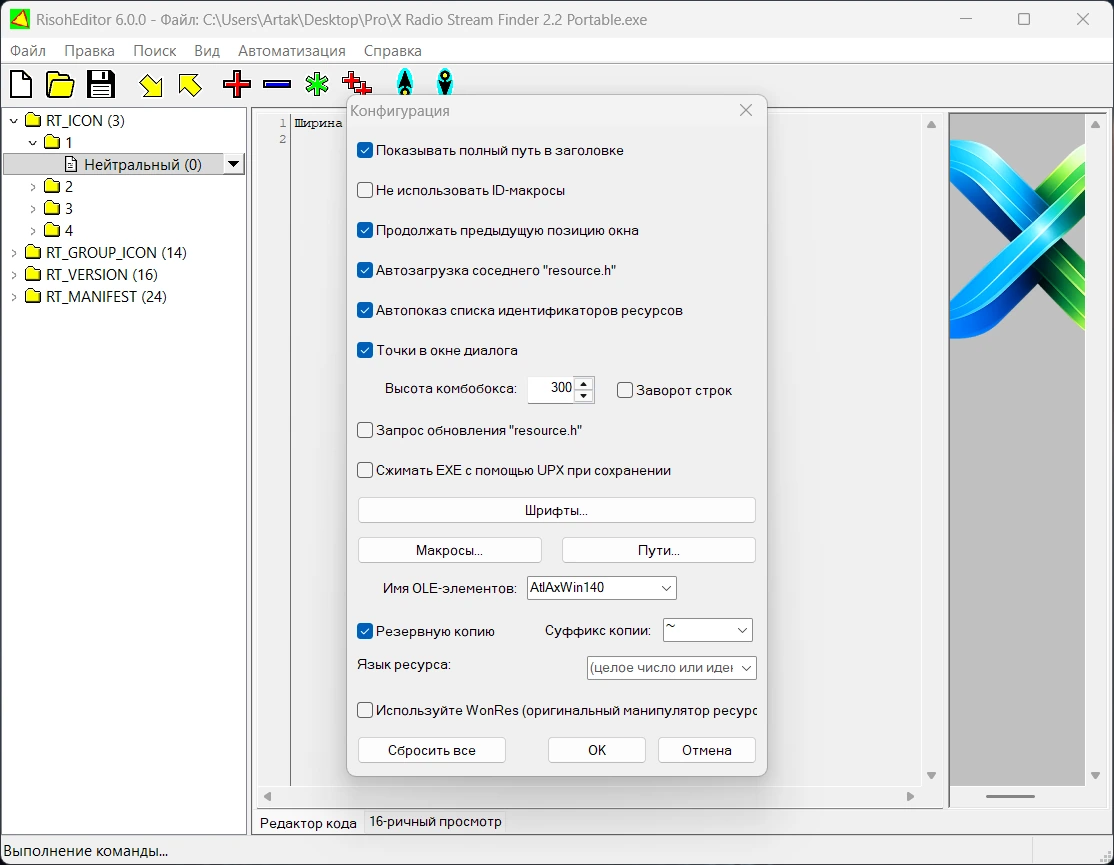Enable Запрос обновления resource.h checkbox
Viewport: 1114px width, 865px height.
[x=364, y=430]
